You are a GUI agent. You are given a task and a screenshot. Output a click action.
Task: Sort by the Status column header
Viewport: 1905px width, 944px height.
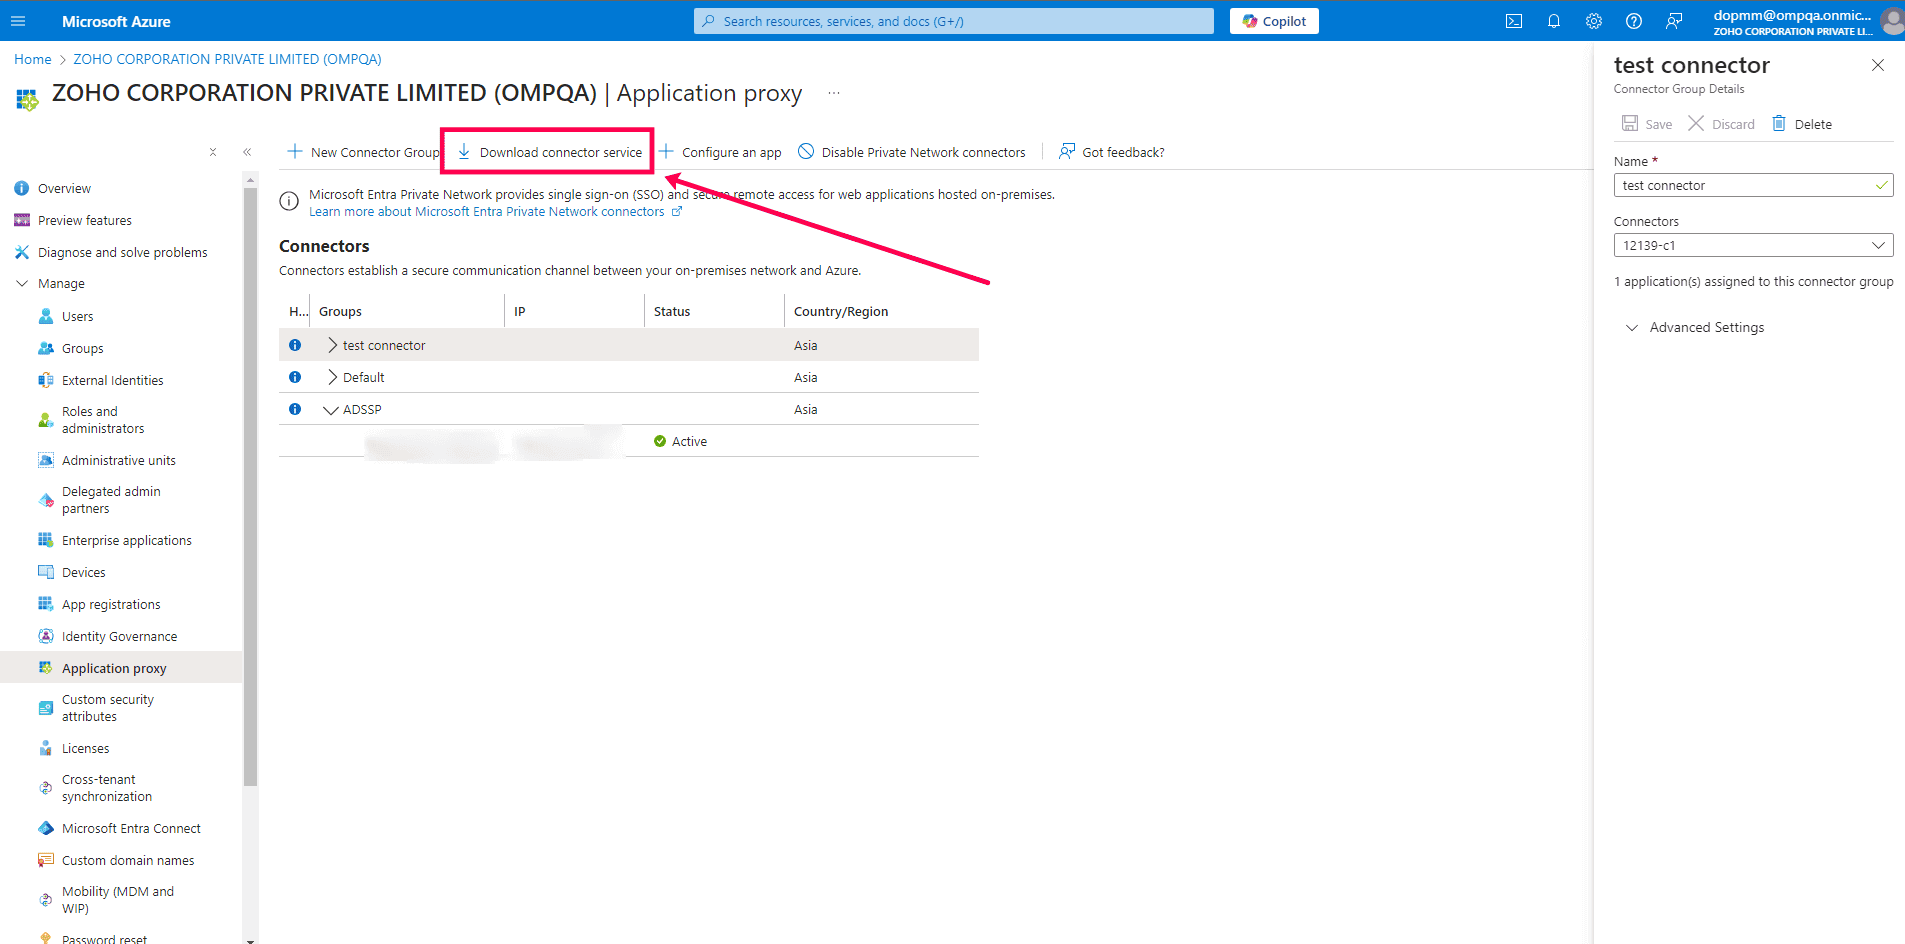pos(672,312)
